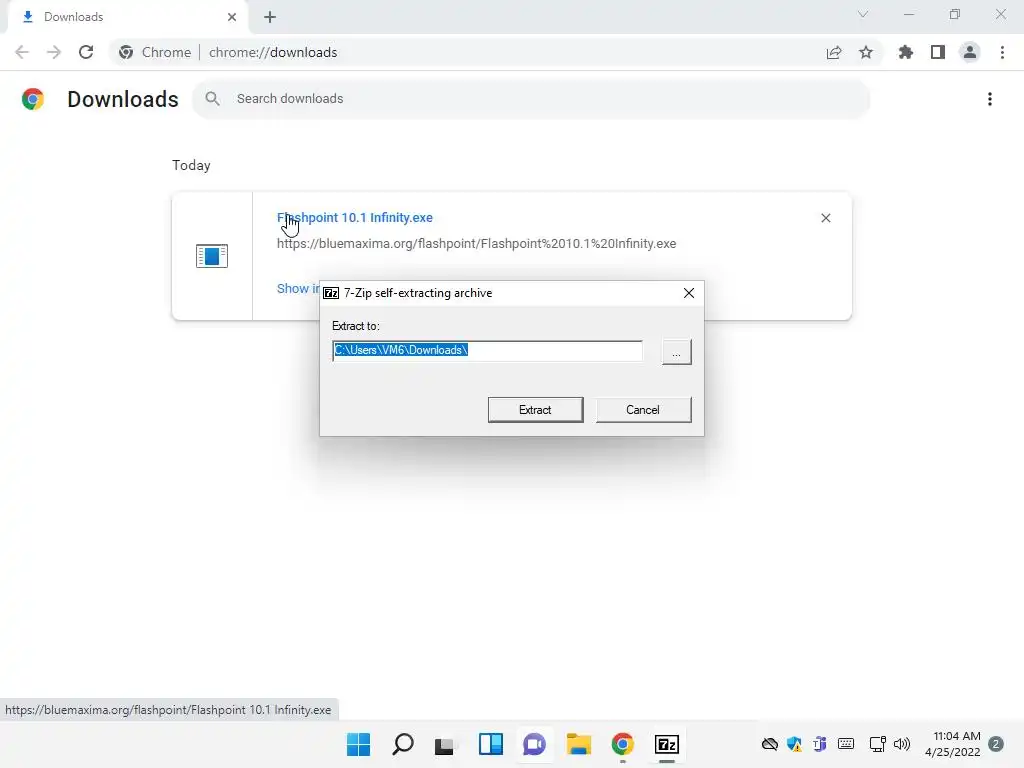Click the Extract to path field

487,351
